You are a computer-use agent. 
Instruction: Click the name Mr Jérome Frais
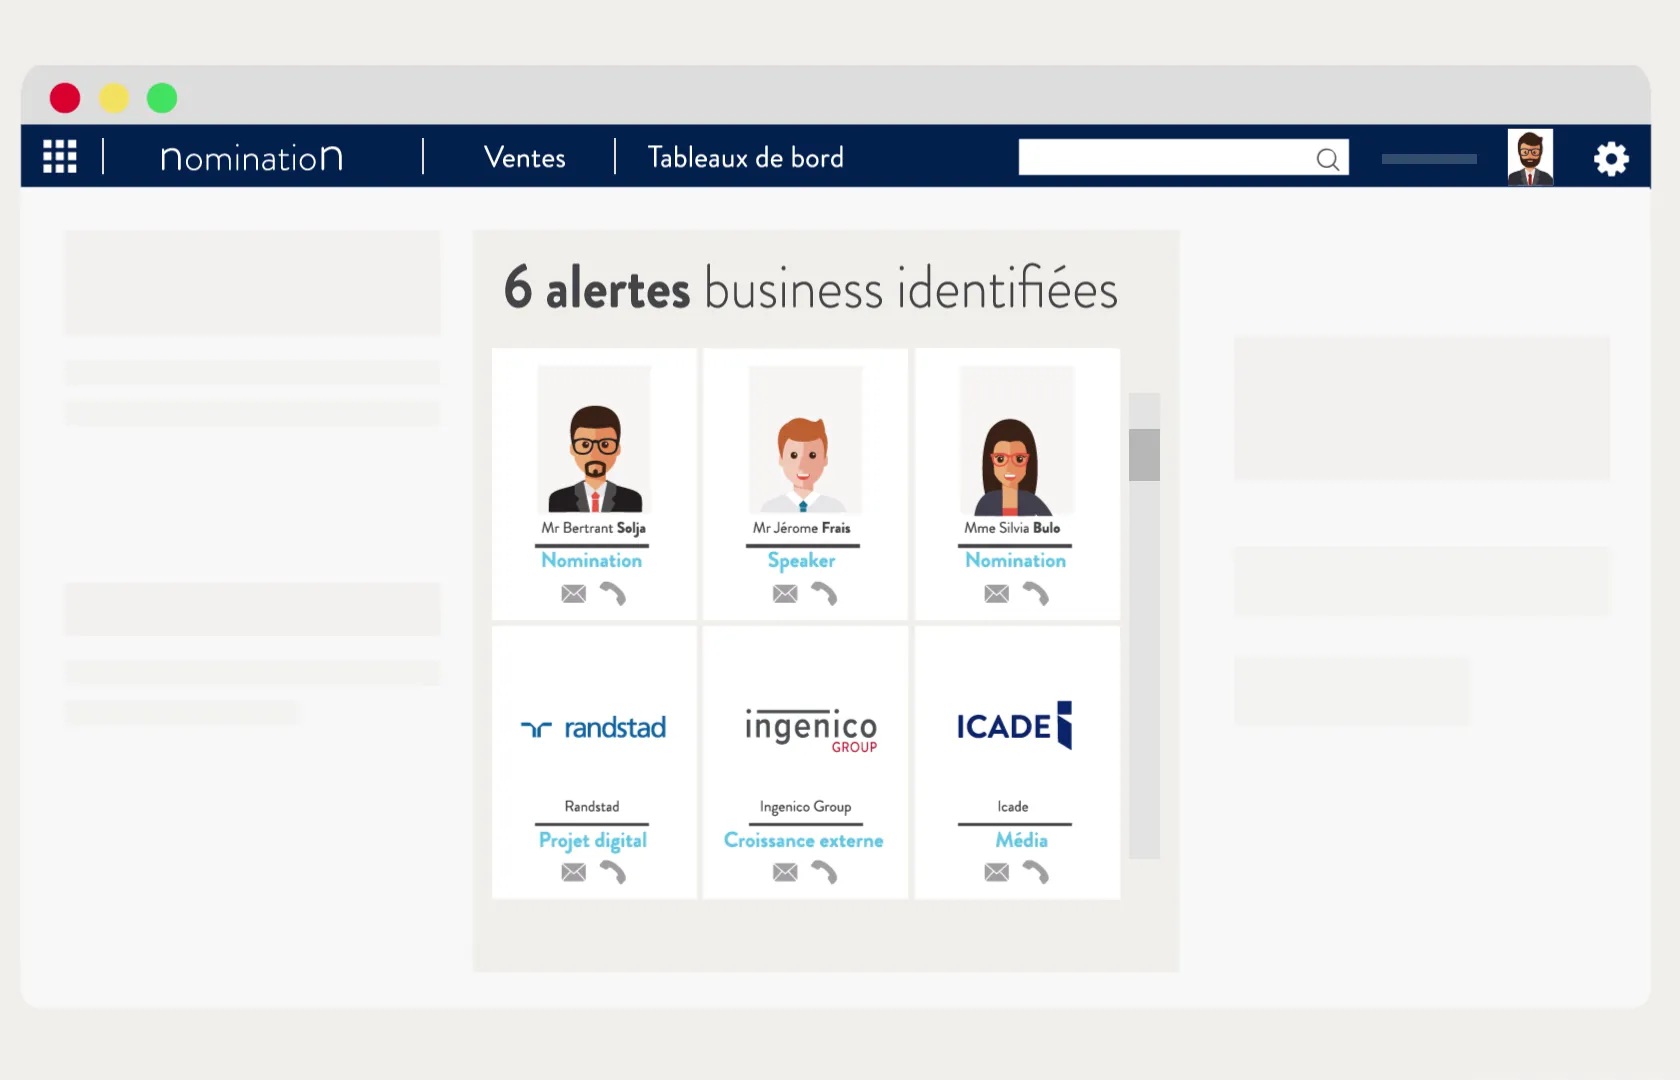802,528
